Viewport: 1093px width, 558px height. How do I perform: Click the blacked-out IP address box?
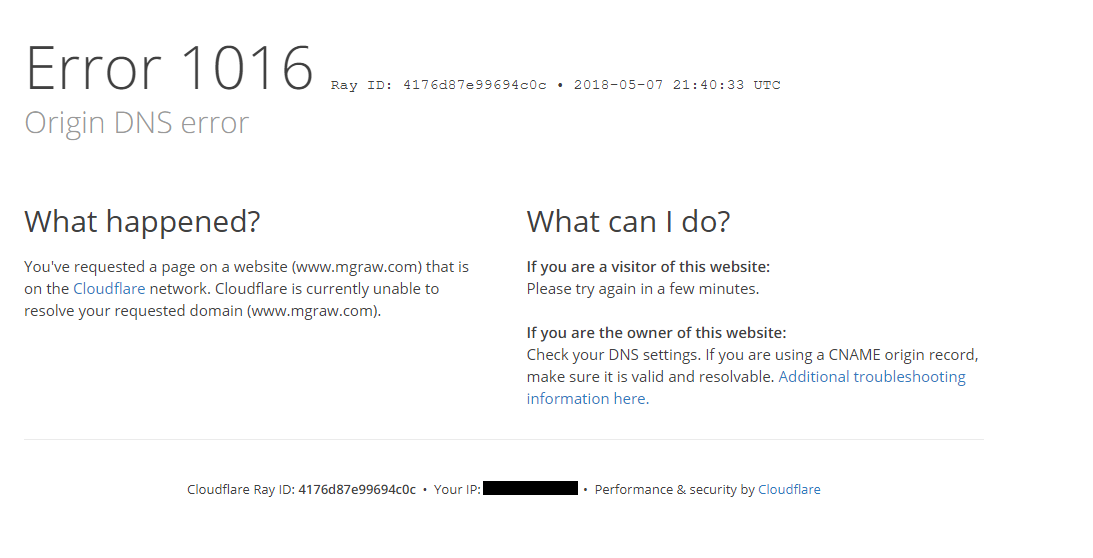click(530, 488)
